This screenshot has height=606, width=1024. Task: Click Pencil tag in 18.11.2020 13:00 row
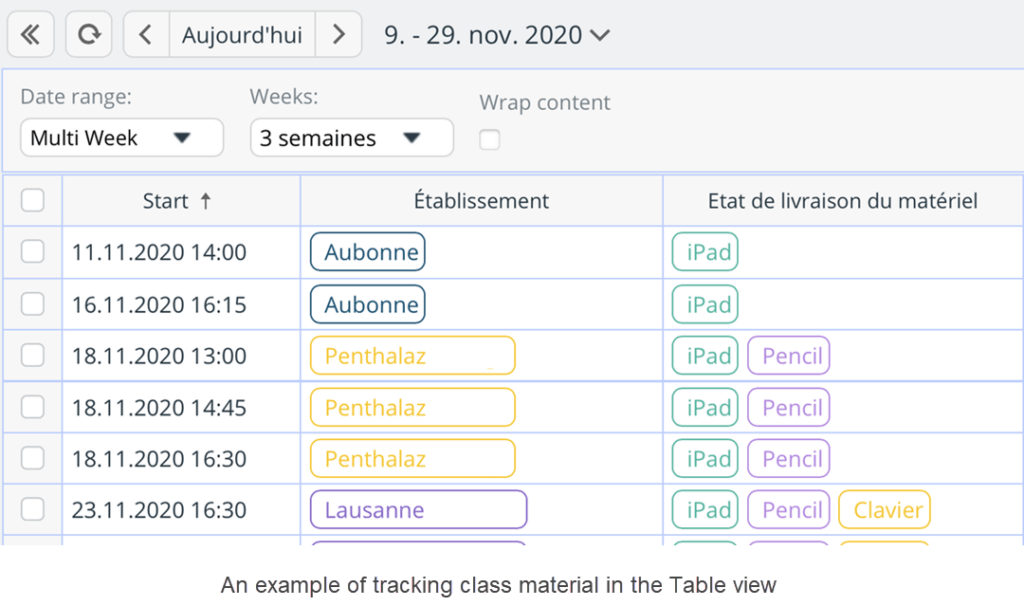[788, 355]
